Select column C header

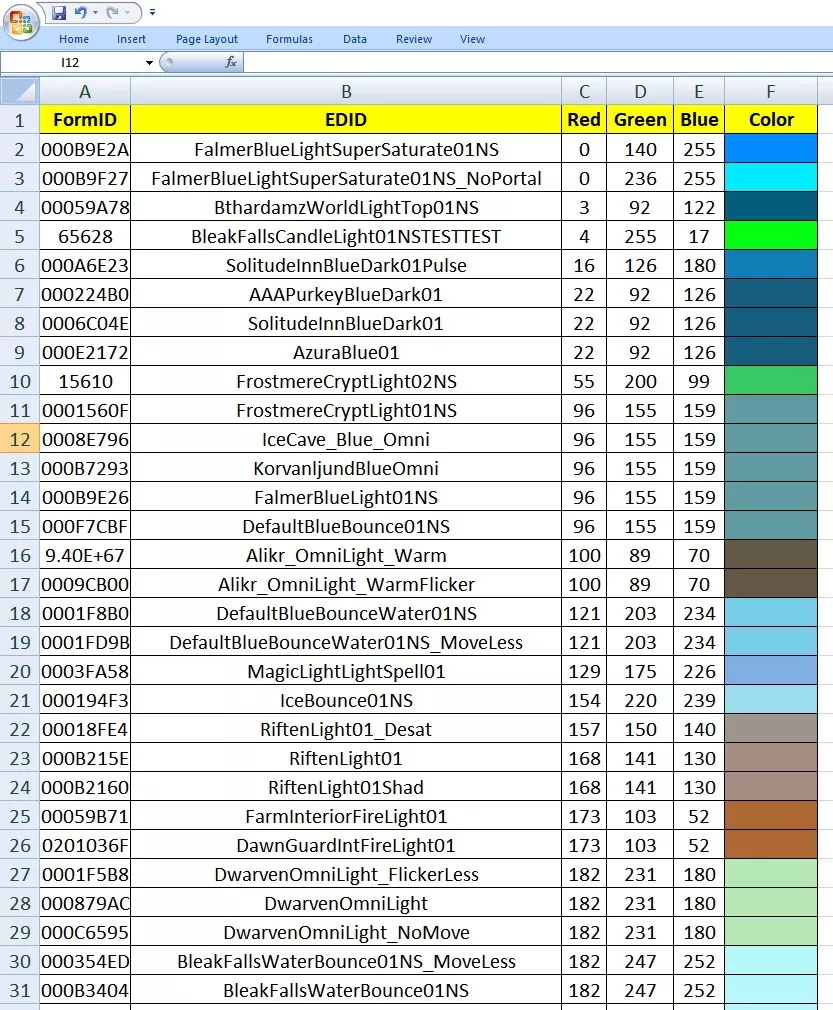[x=584, y=91]
